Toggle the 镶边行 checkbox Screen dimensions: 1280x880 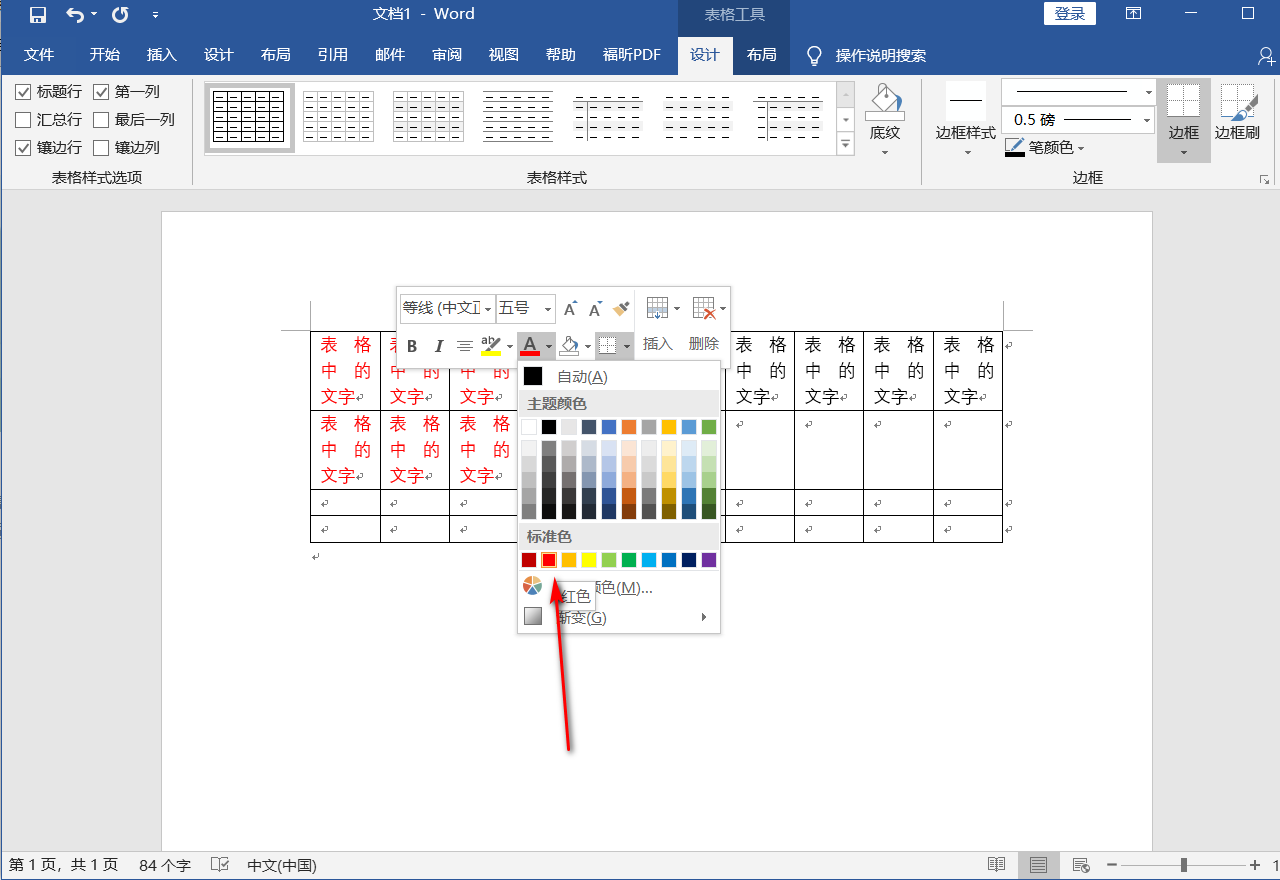(23, 148)
